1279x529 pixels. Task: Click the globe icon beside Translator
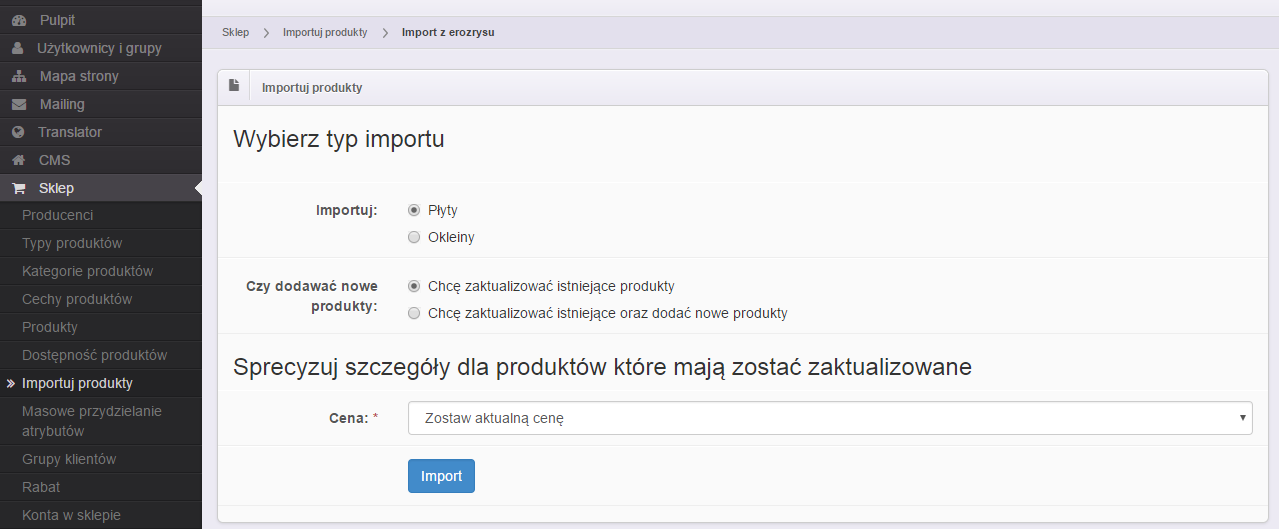[18, 132]
